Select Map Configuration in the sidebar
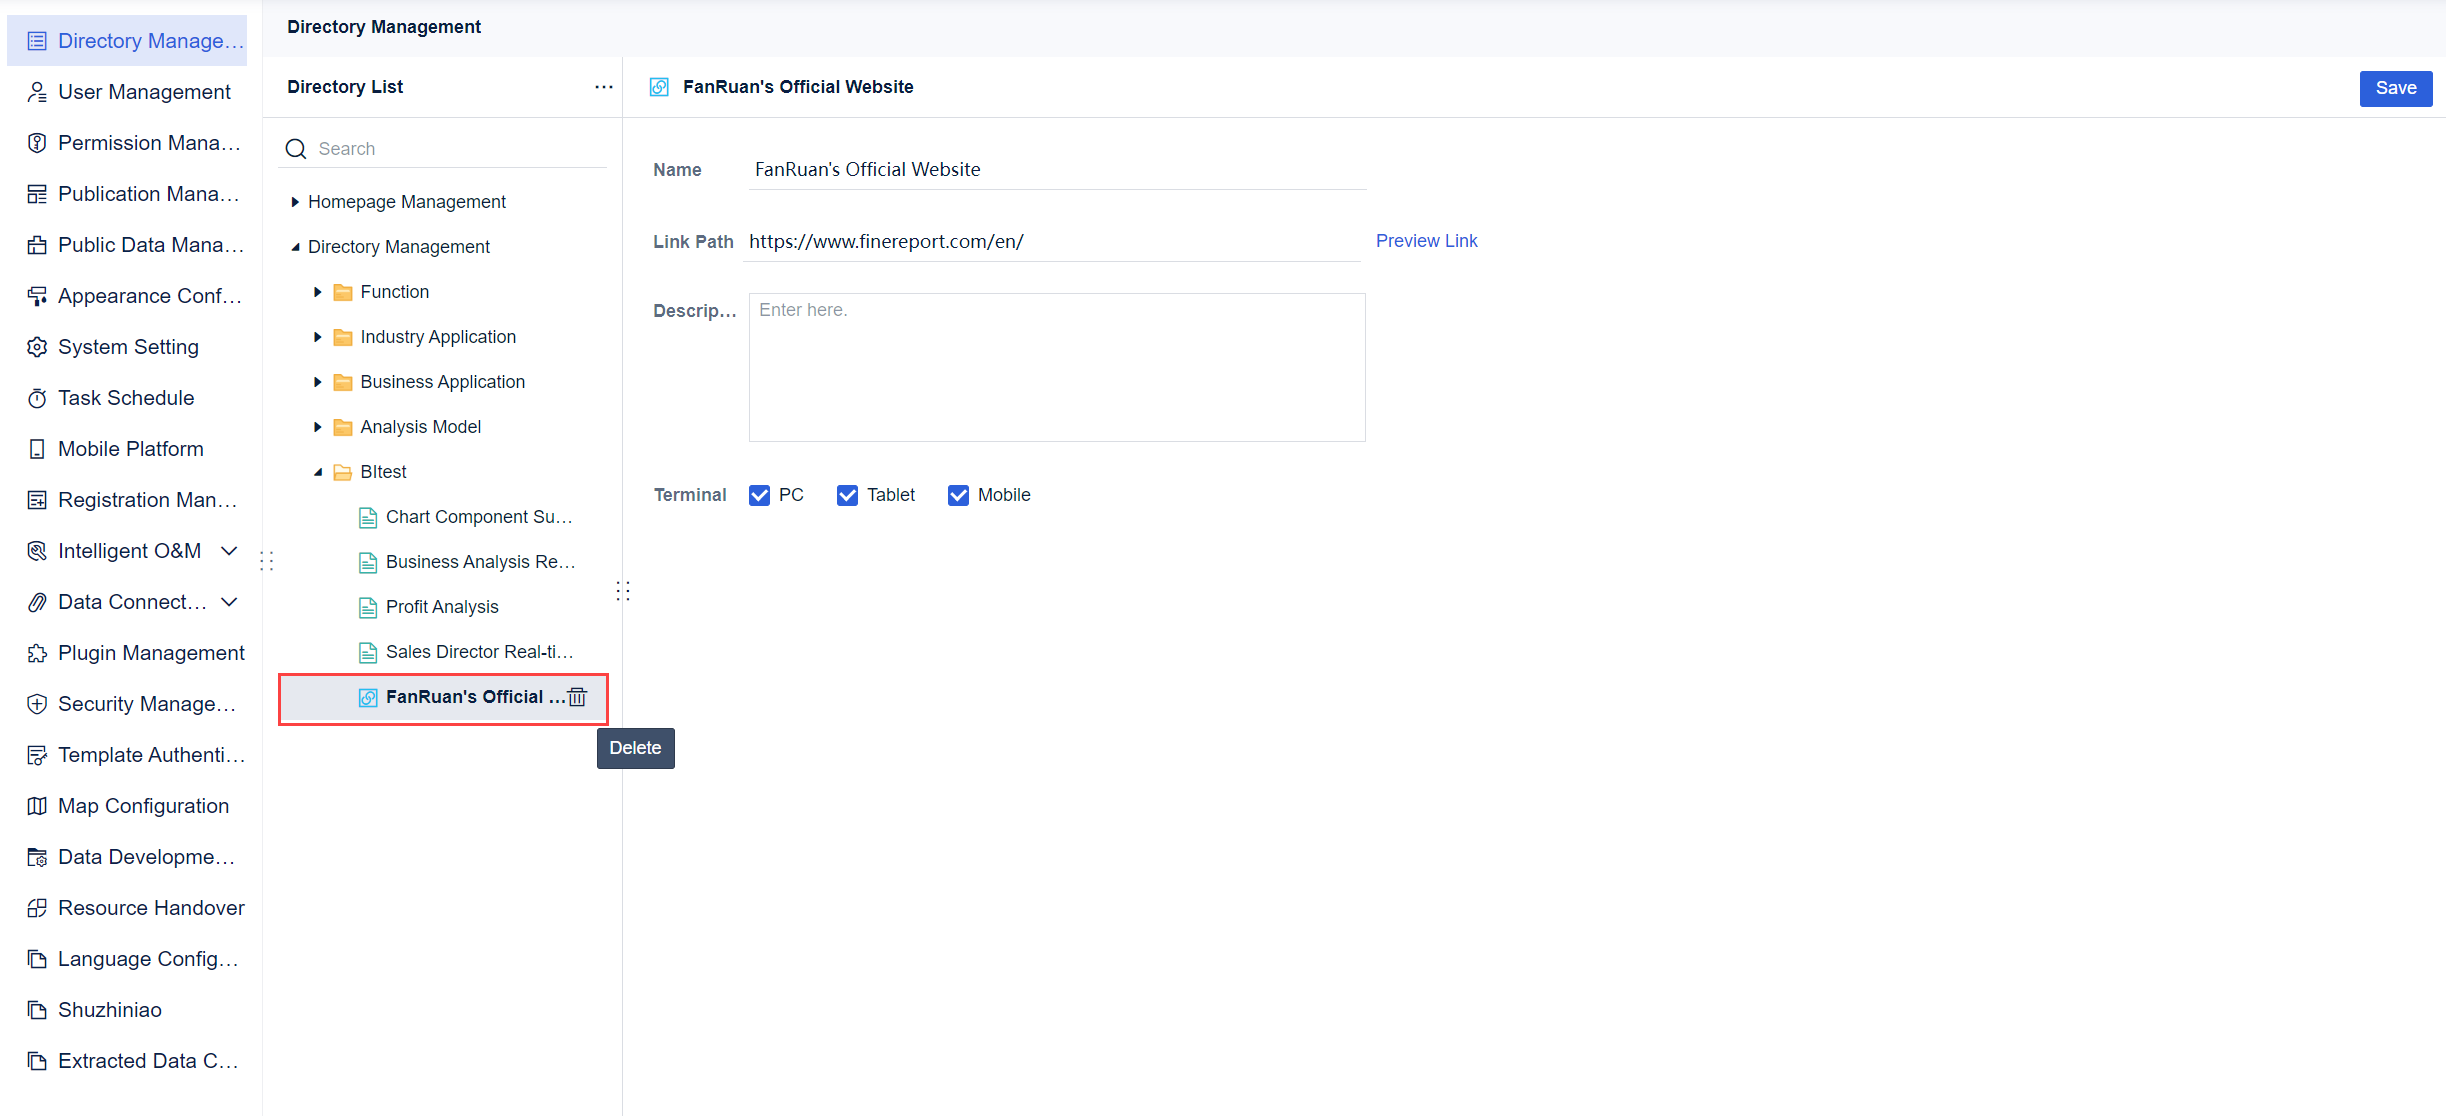Image resolution: width=2446 pixels, height=1116 pixels. tap(143, 805)
